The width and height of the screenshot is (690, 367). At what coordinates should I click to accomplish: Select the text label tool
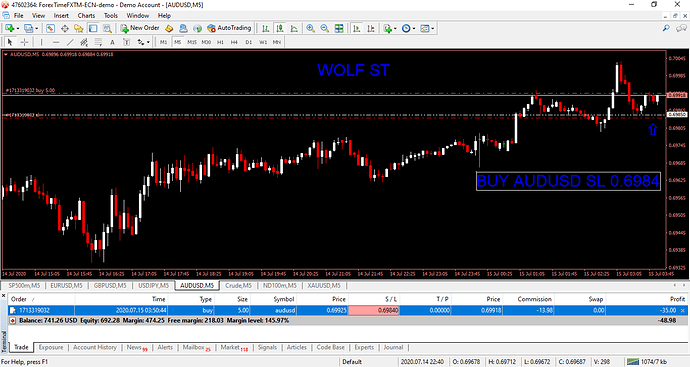tap(126, 42)
